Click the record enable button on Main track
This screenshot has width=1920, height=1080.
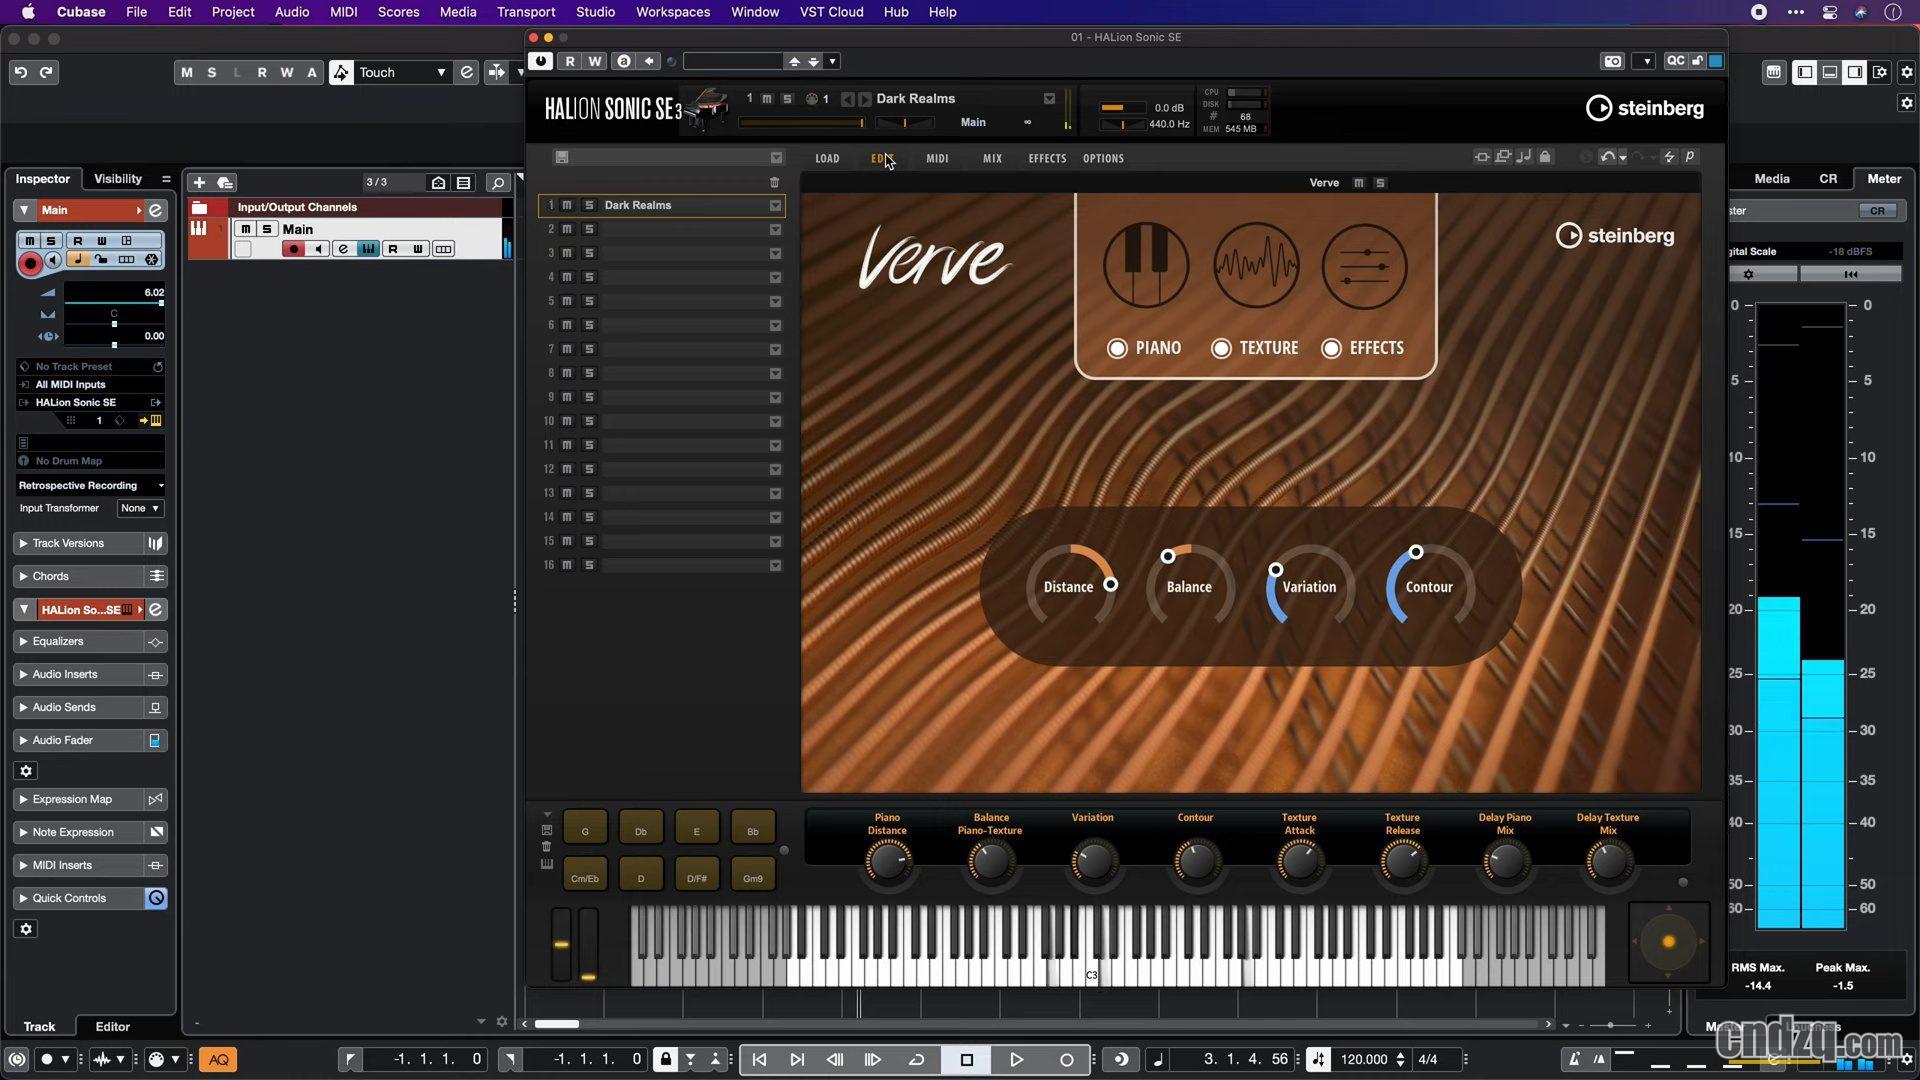pyautogui.click(x=293, y=249)
